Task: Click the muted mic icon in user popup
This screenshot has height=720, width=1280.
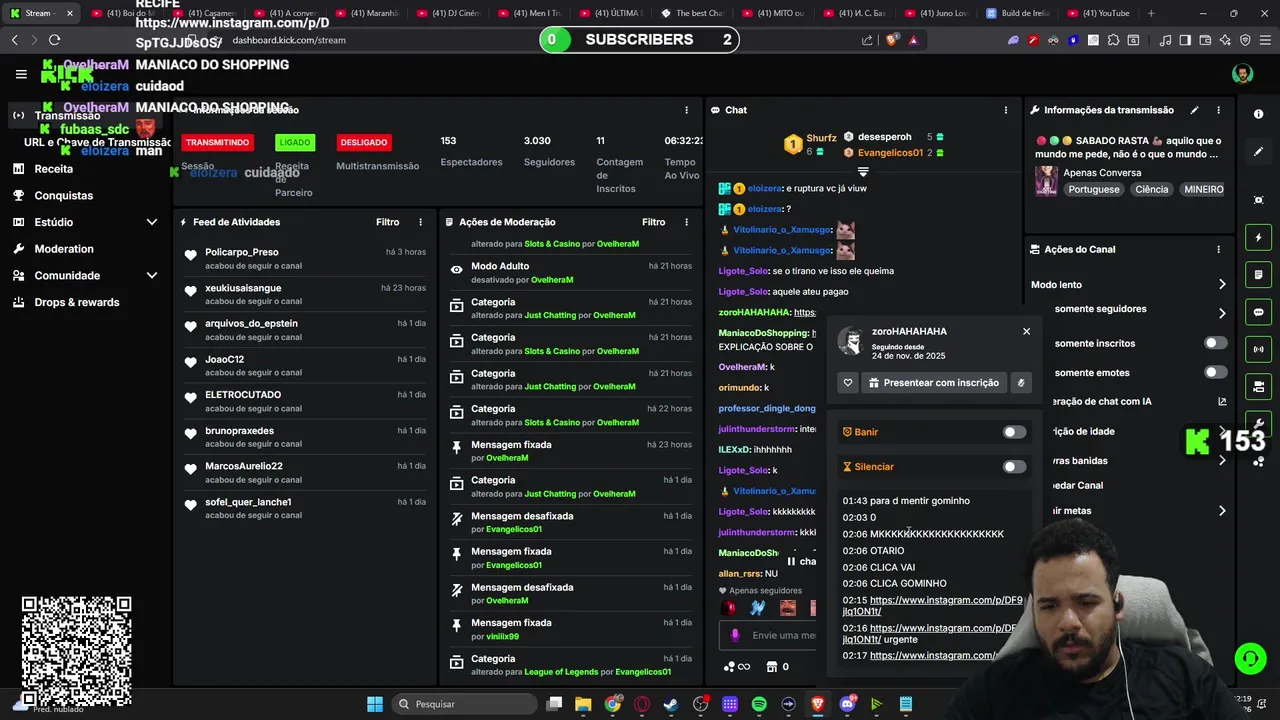Action: click(1021, 382)
